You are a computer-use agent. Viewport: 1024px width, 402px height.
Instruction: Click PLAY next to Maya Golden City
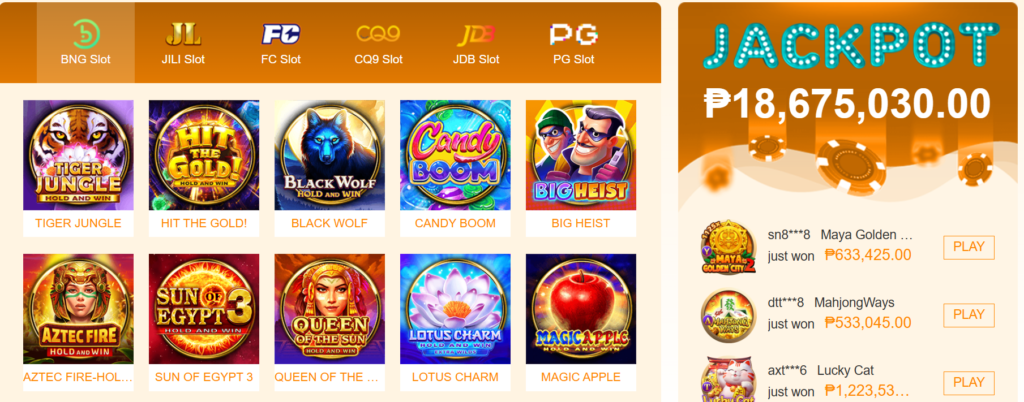pos(968,247)
